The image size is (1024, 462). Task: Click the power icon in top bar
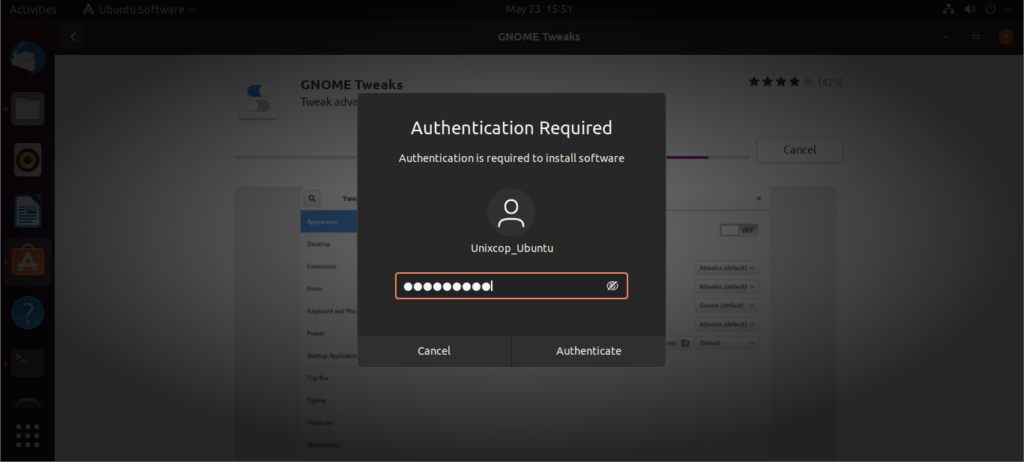click(x=991, y=9)
